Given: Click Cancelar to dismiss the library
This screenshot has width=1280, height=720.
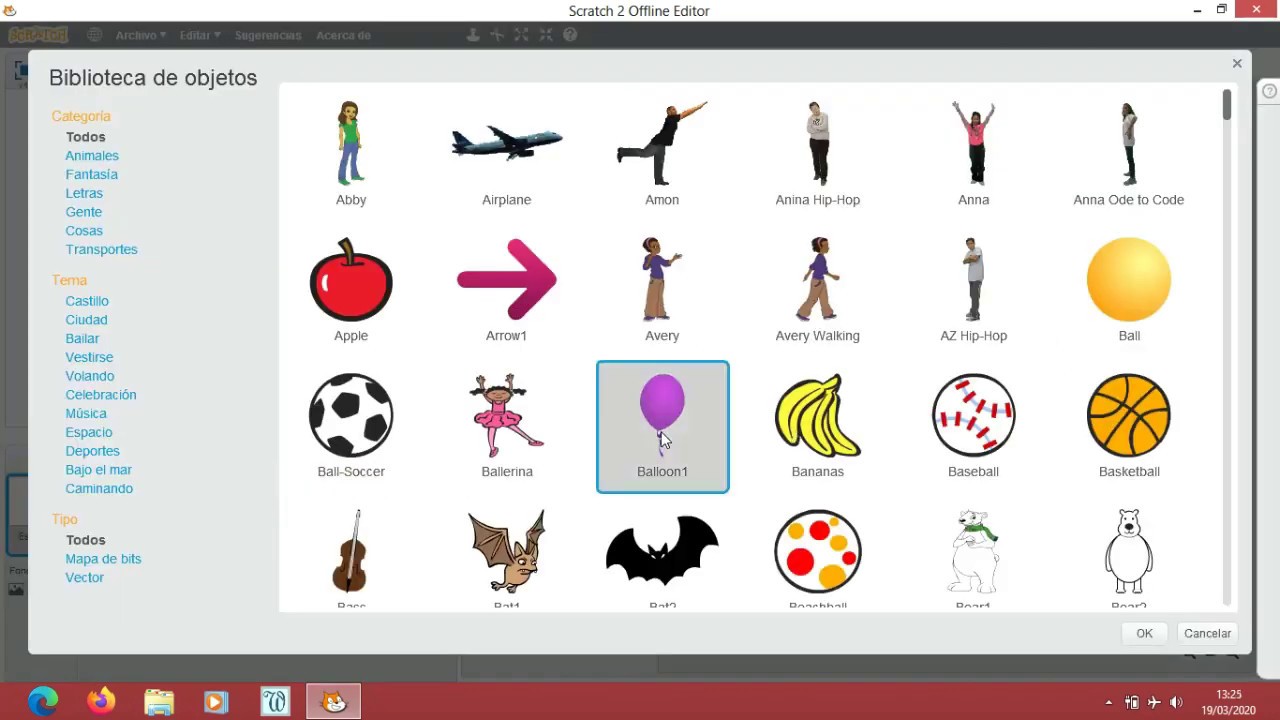Looking at the screenshot, I should click(1207, 633).
